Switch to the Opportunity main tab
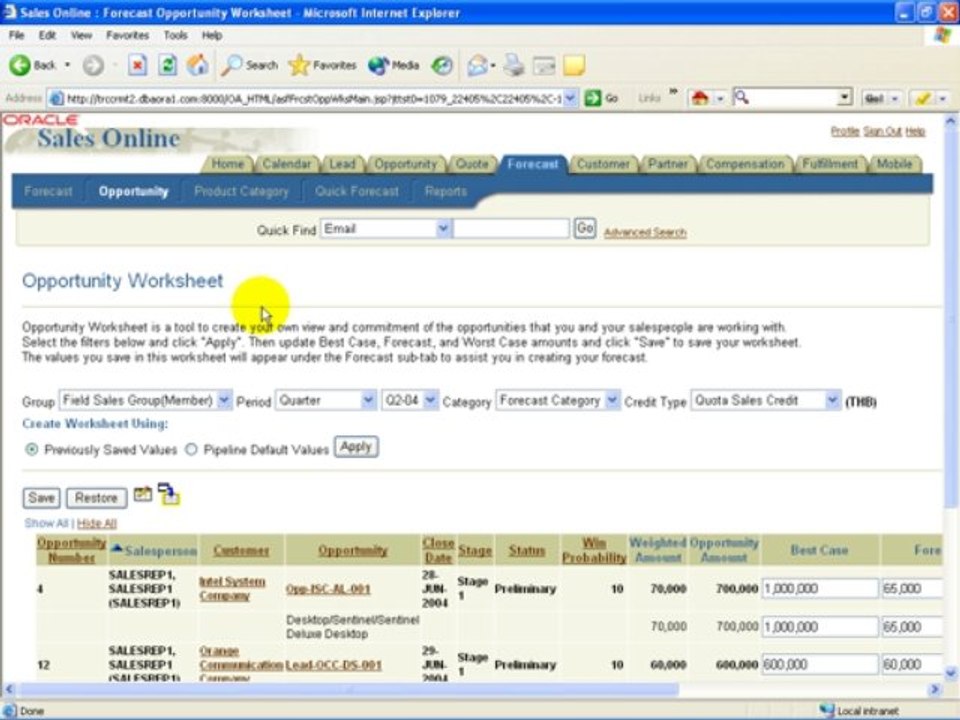This screenshot has height=720, width=960. point(405,164)
